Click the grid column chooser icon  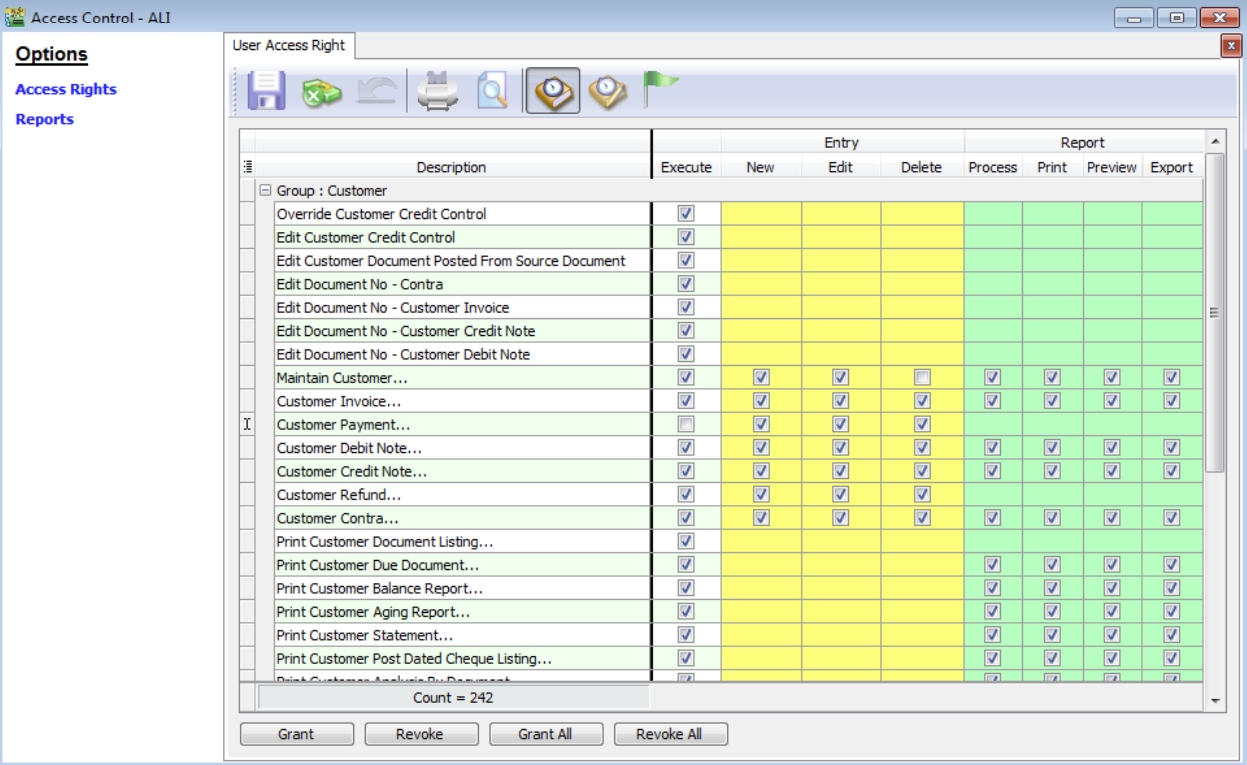click(247, 167)
